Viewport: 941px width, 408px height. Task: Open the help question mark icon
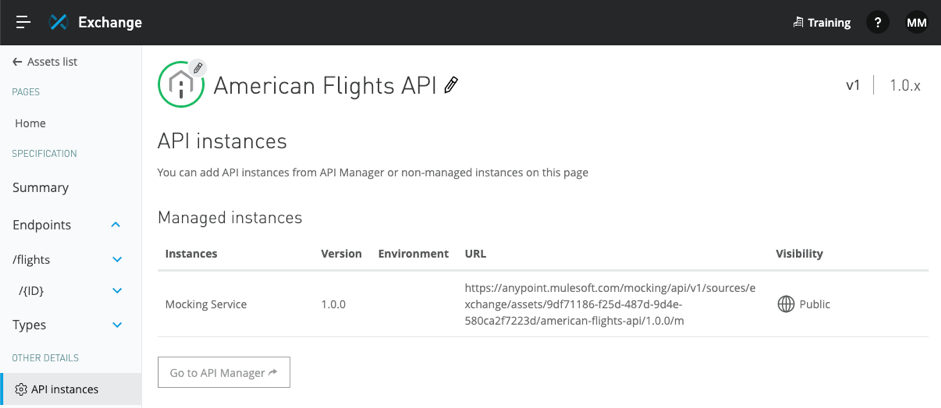click(x=877, y=23)
